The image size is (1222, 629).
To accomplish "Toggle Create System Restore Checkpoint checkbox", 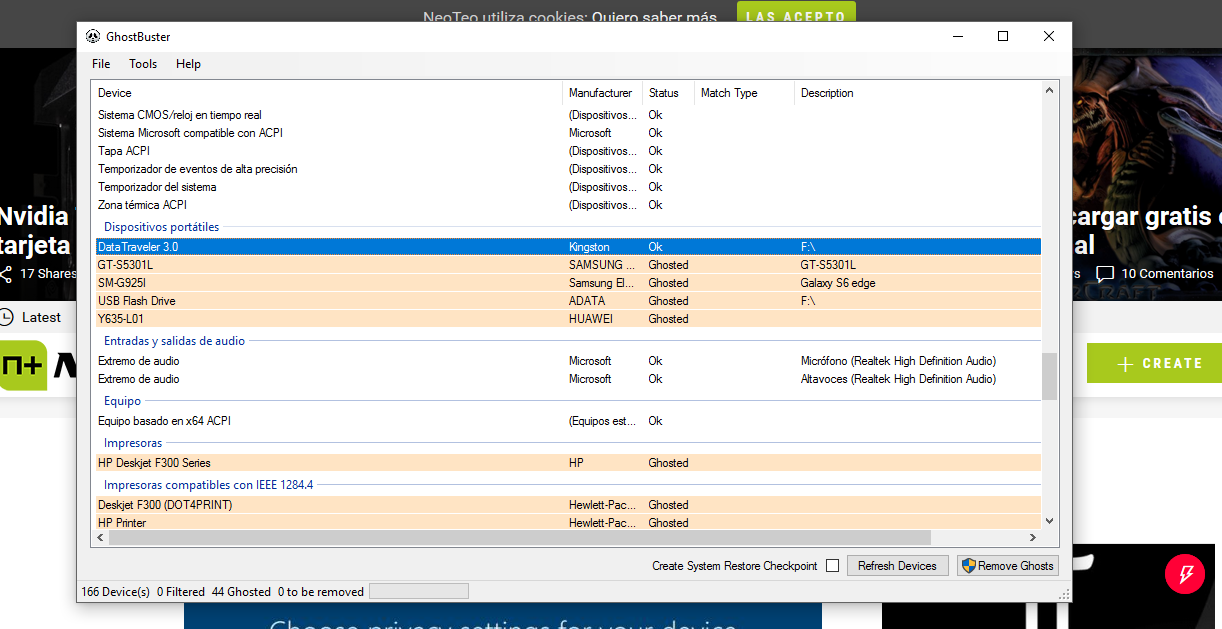I will (x=832, y=566).
